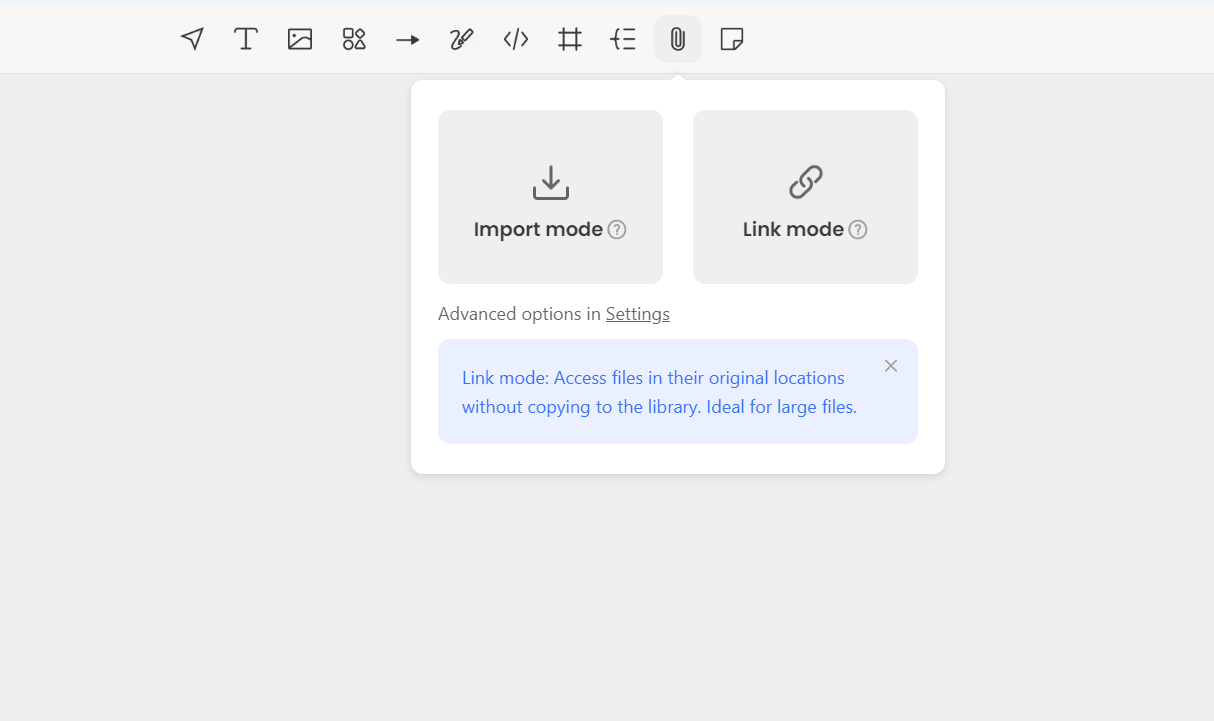Choose the mind map tool

623,39
